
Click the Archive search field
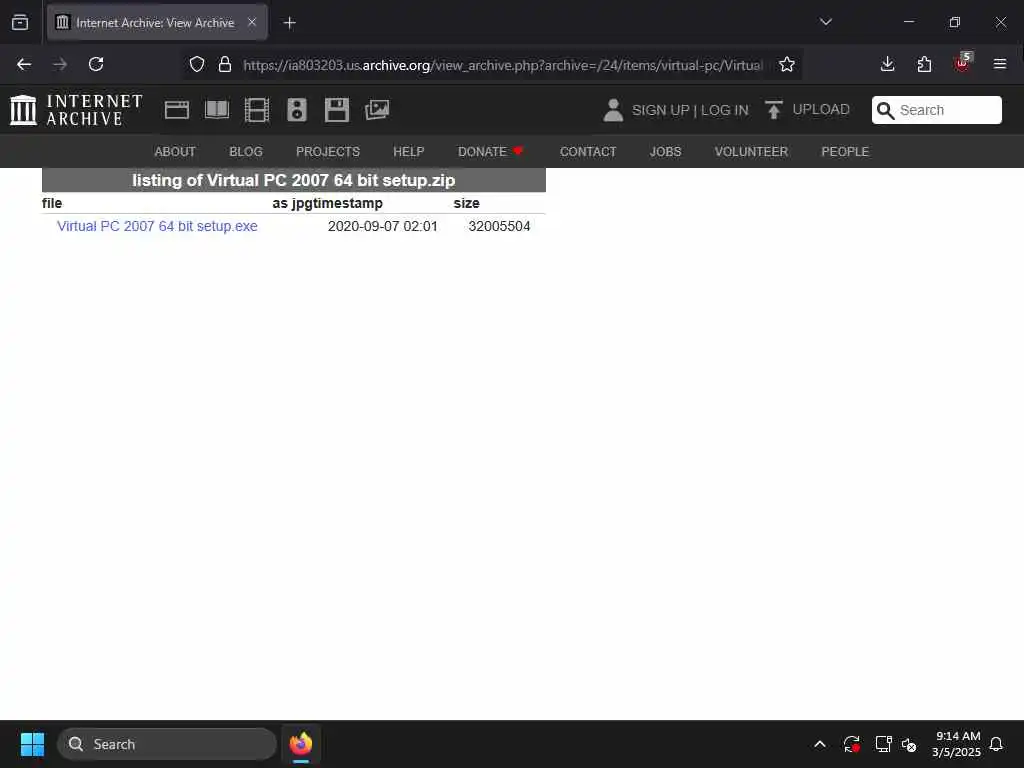[936, 110]
